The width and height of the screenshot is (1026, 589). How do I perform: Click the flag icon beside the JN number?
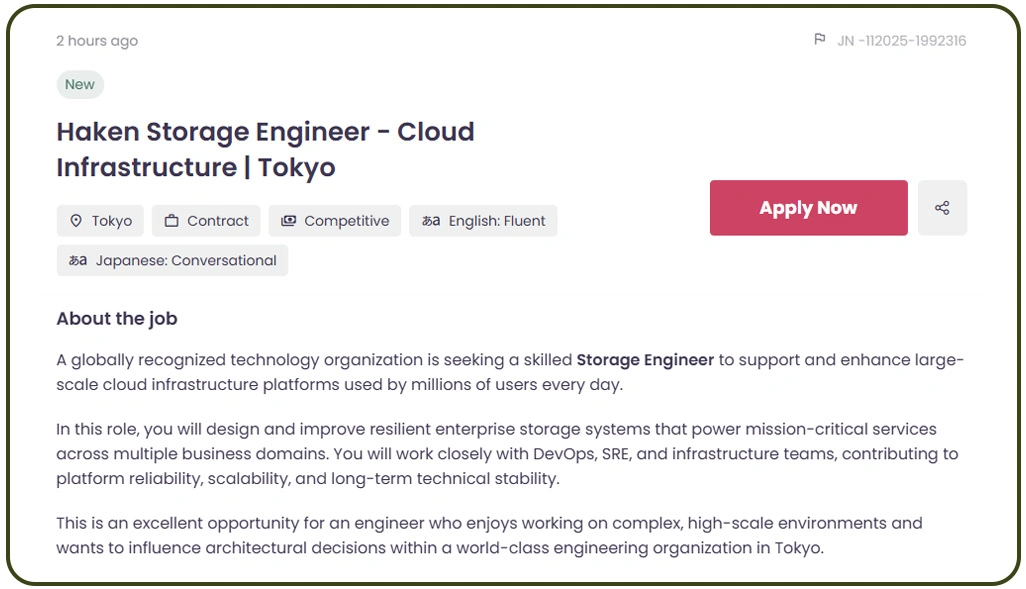(x=820, y=40)
